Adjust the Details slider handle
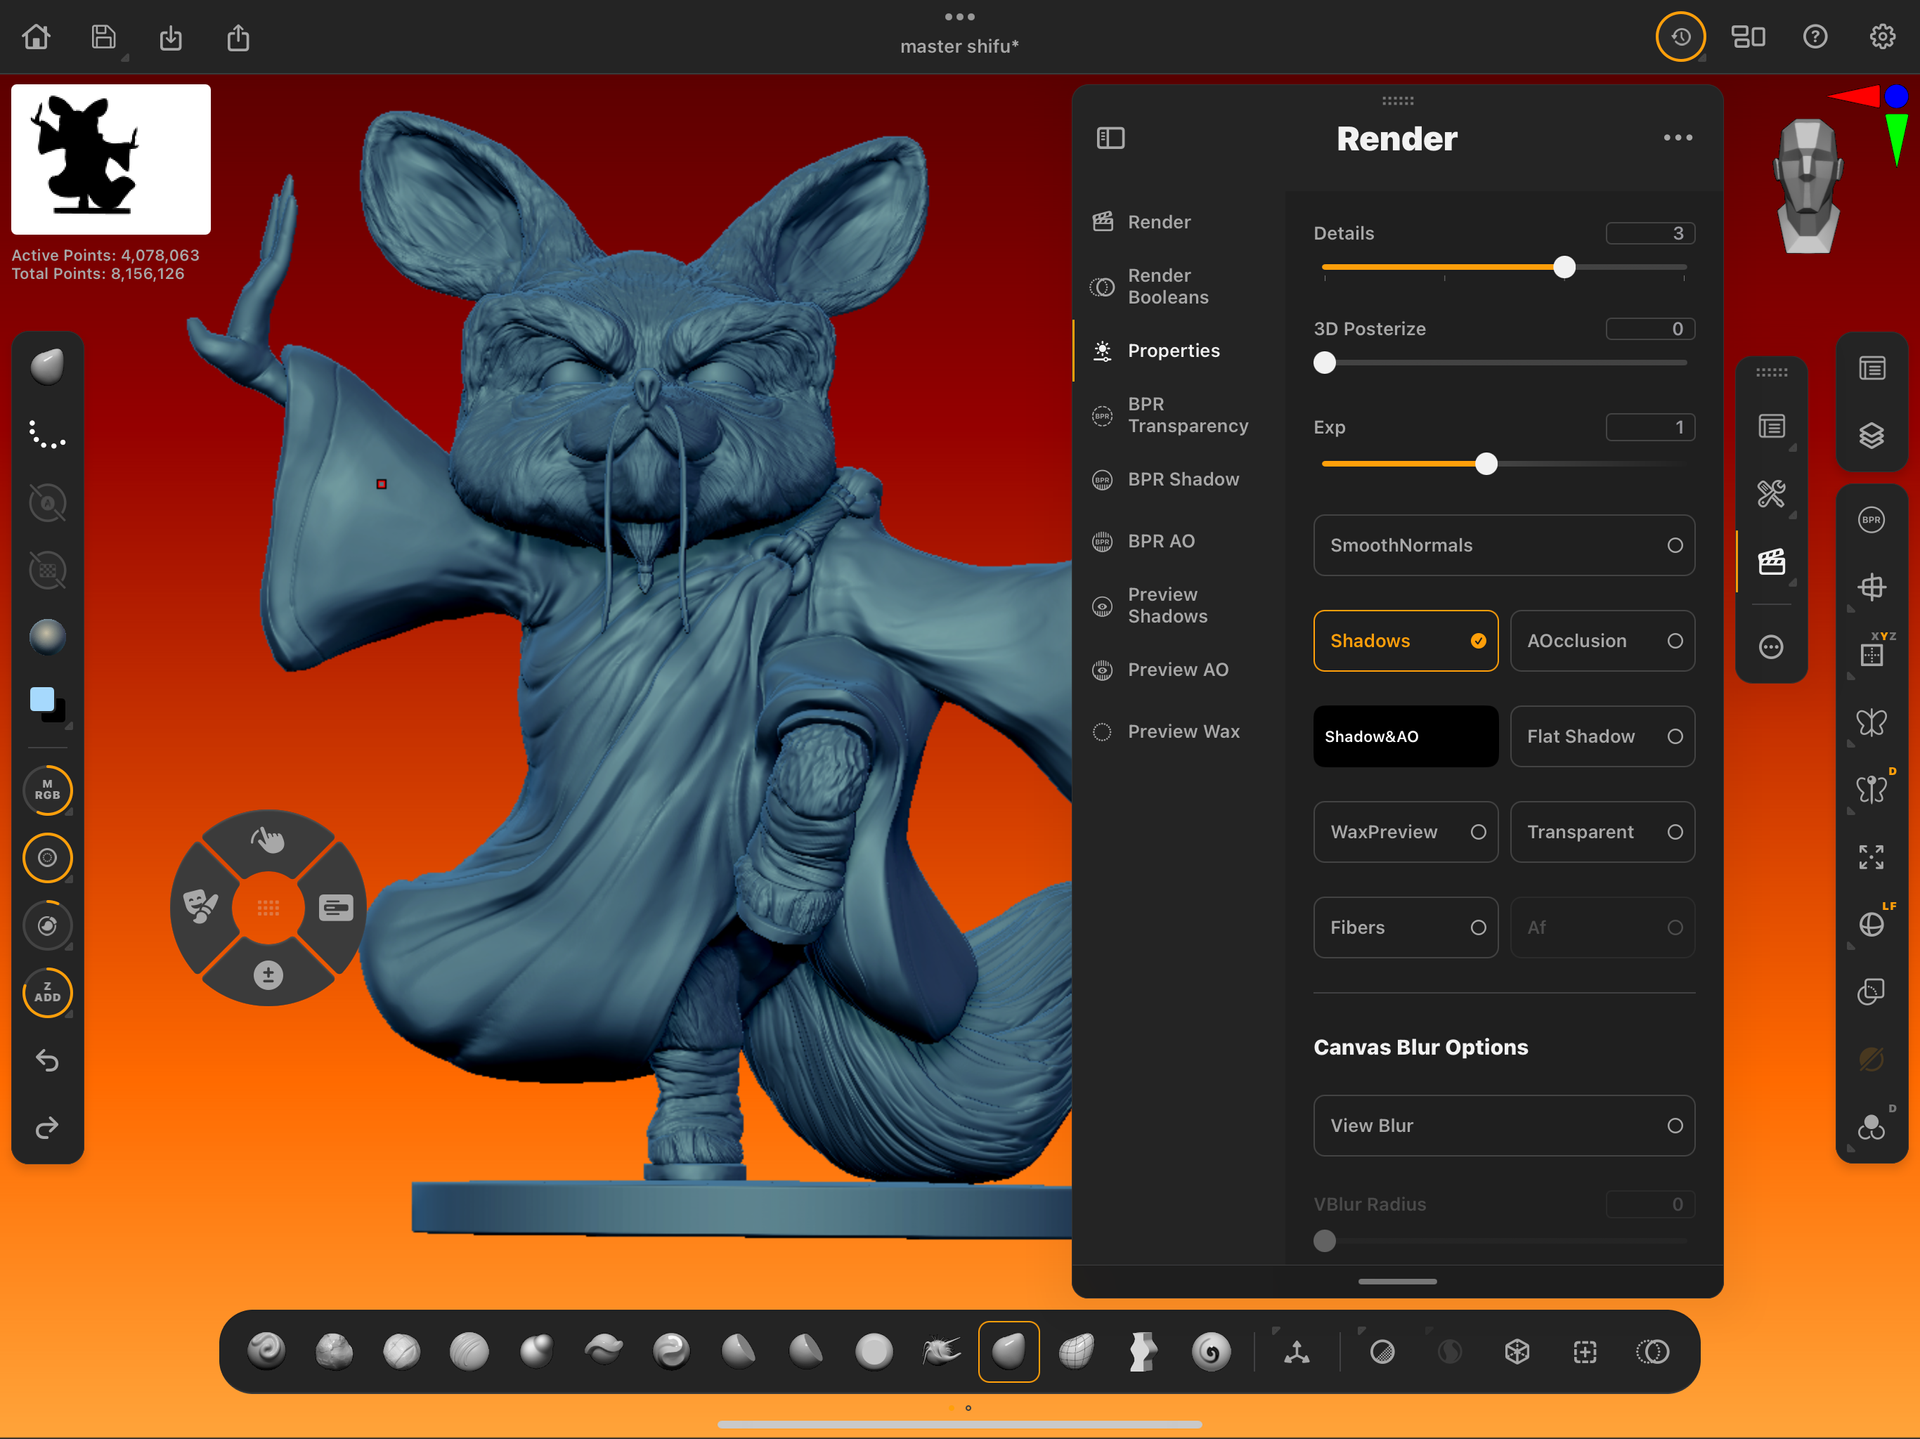1920x1439 pixels. pyautogui.click(x=1565, y=267)
